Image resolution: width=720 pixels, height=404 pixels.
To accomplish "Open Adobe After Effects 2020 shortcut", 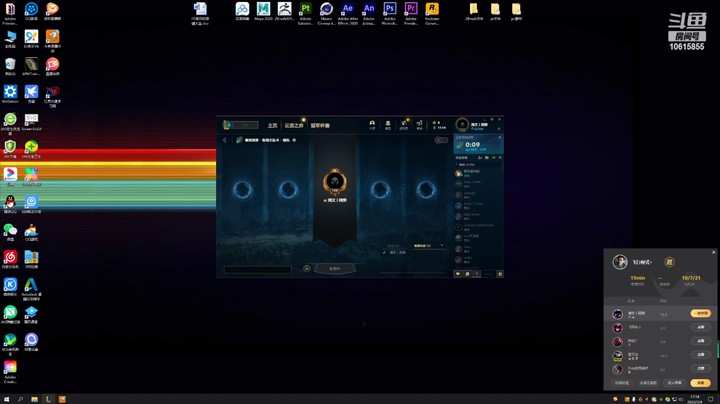I will 348,13.
